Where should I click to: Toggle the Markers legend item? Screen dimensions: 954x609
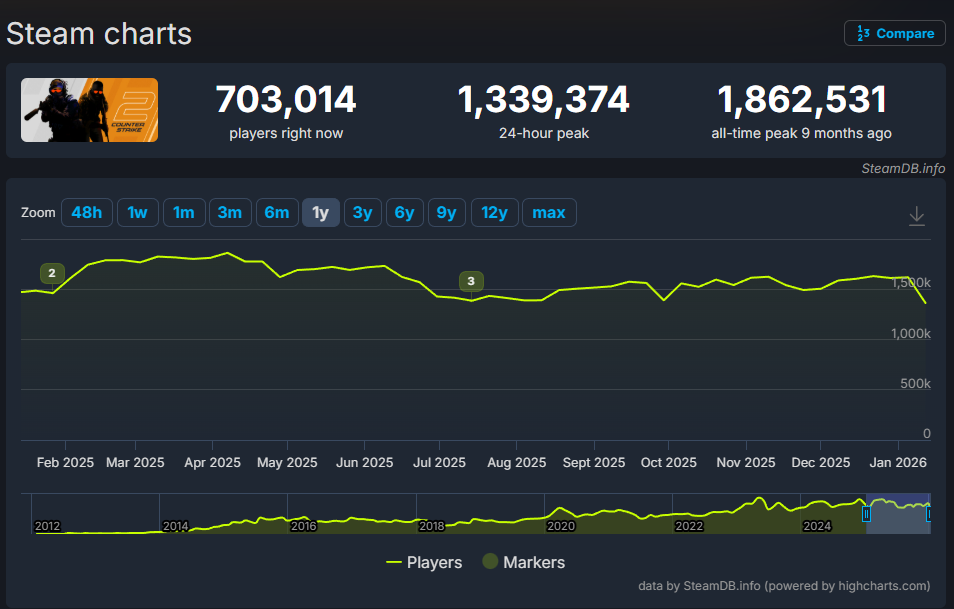tap(523, 562)
